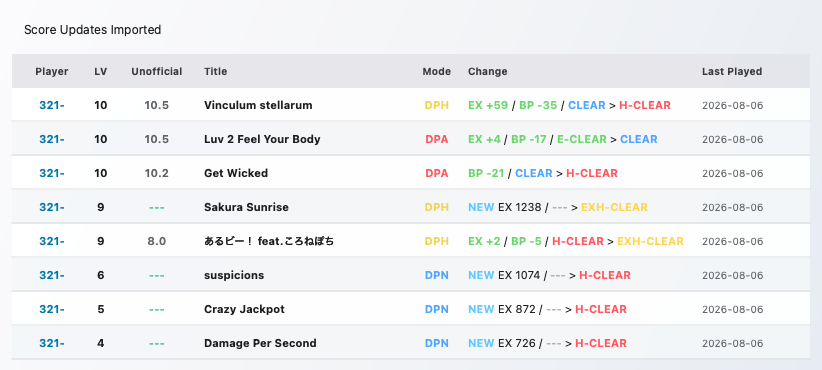Image resolution: width=822 pixels, height=370 pixels.
Task: Click EX +4 change value
Action: pyautogui.click(x=484, y=139)
